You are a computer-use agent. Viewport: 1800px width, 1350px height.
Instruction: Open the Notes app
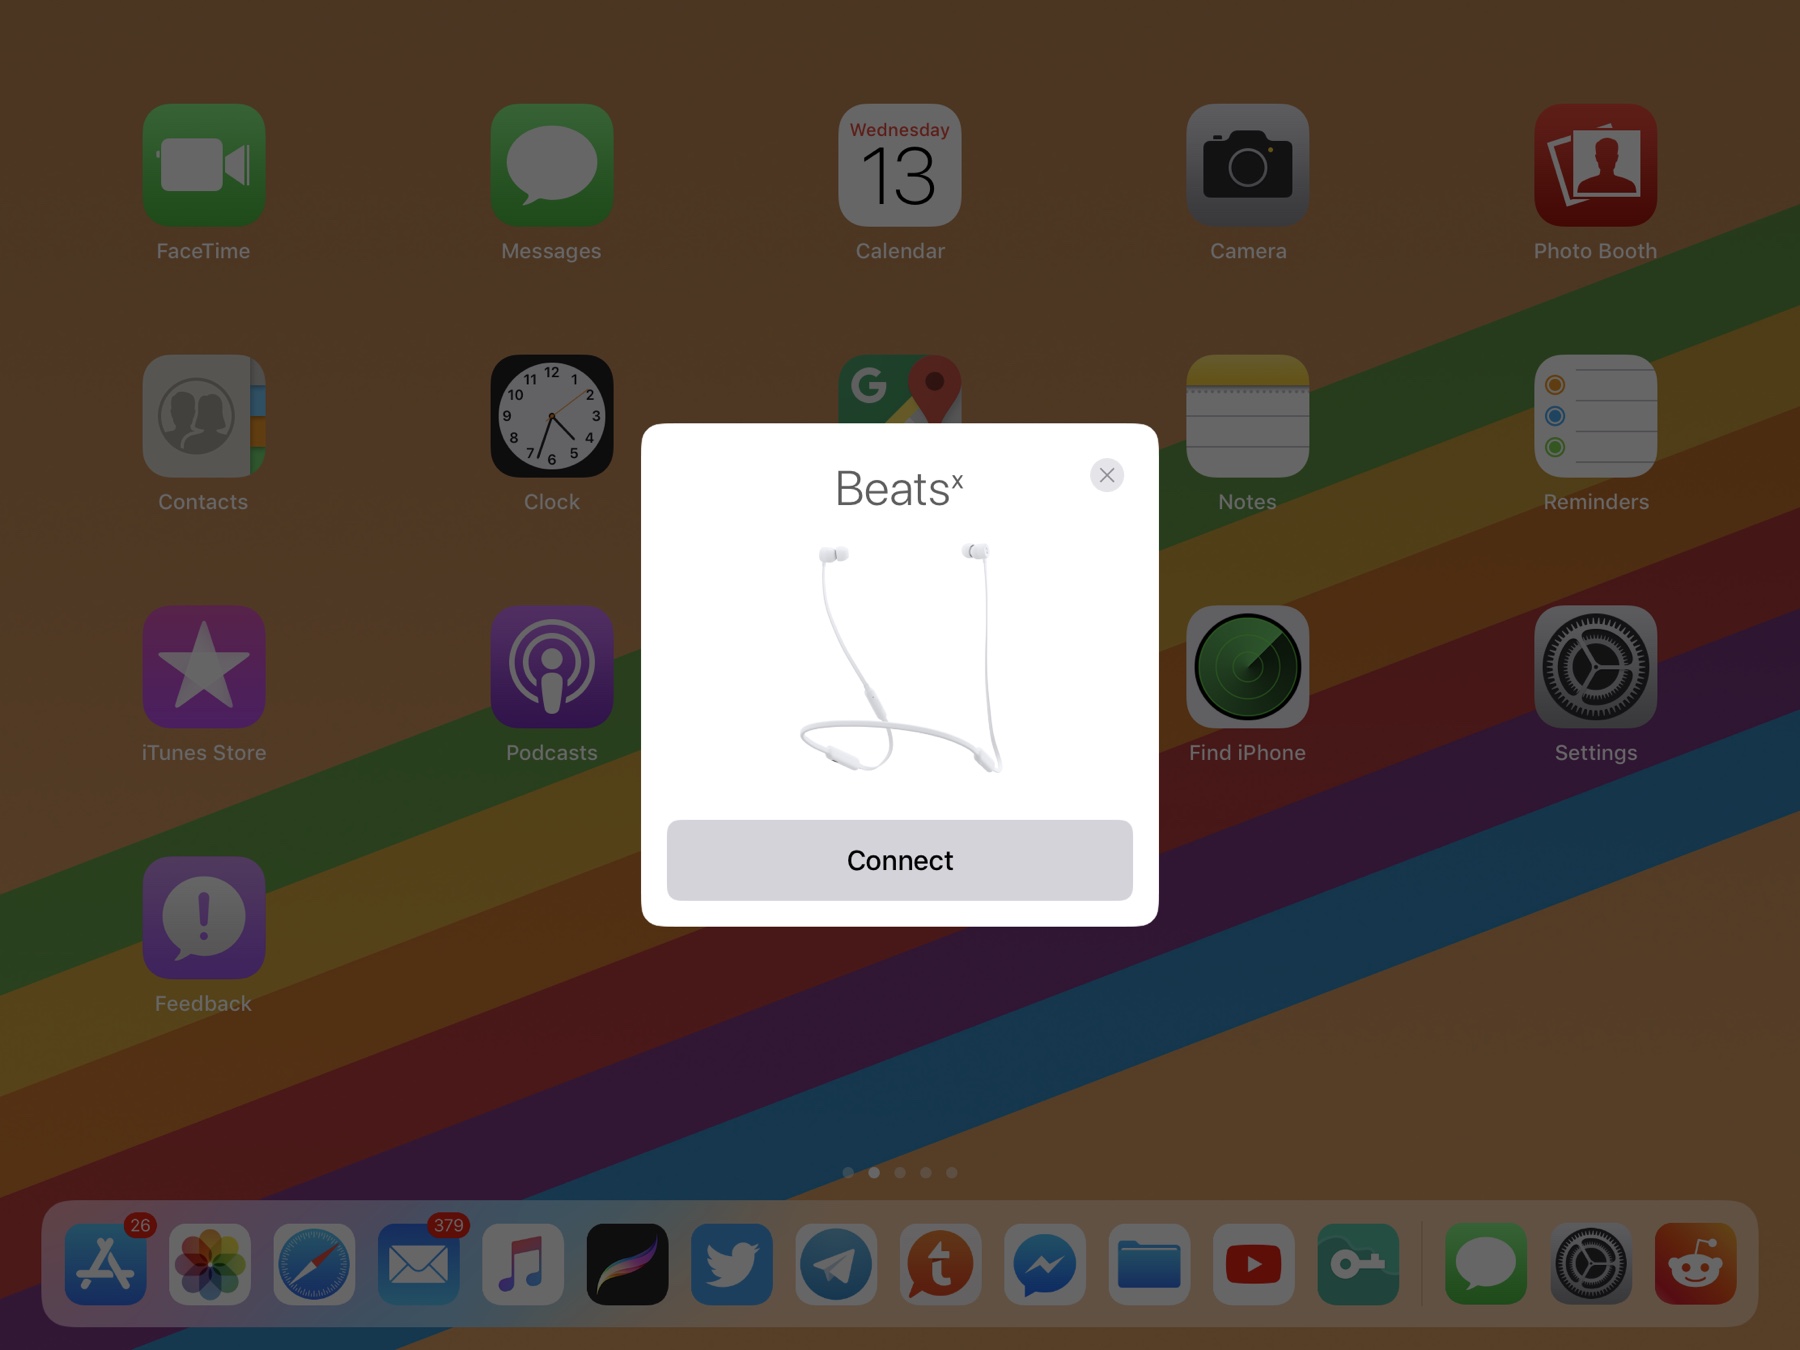1248,416
